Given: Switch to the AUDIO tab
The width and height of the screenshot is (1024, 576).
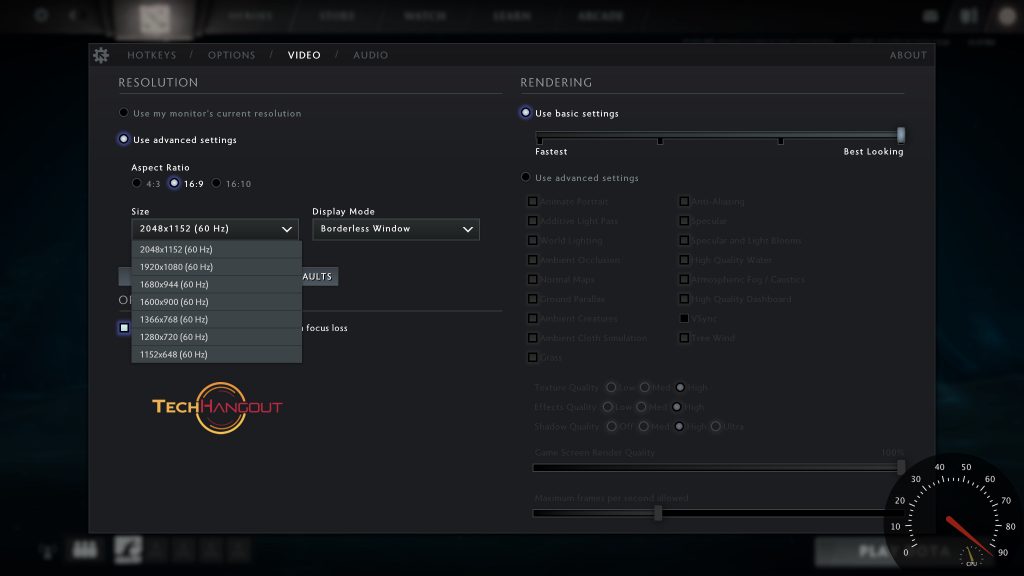Looking at the screenshot, I should pos(370,55).
